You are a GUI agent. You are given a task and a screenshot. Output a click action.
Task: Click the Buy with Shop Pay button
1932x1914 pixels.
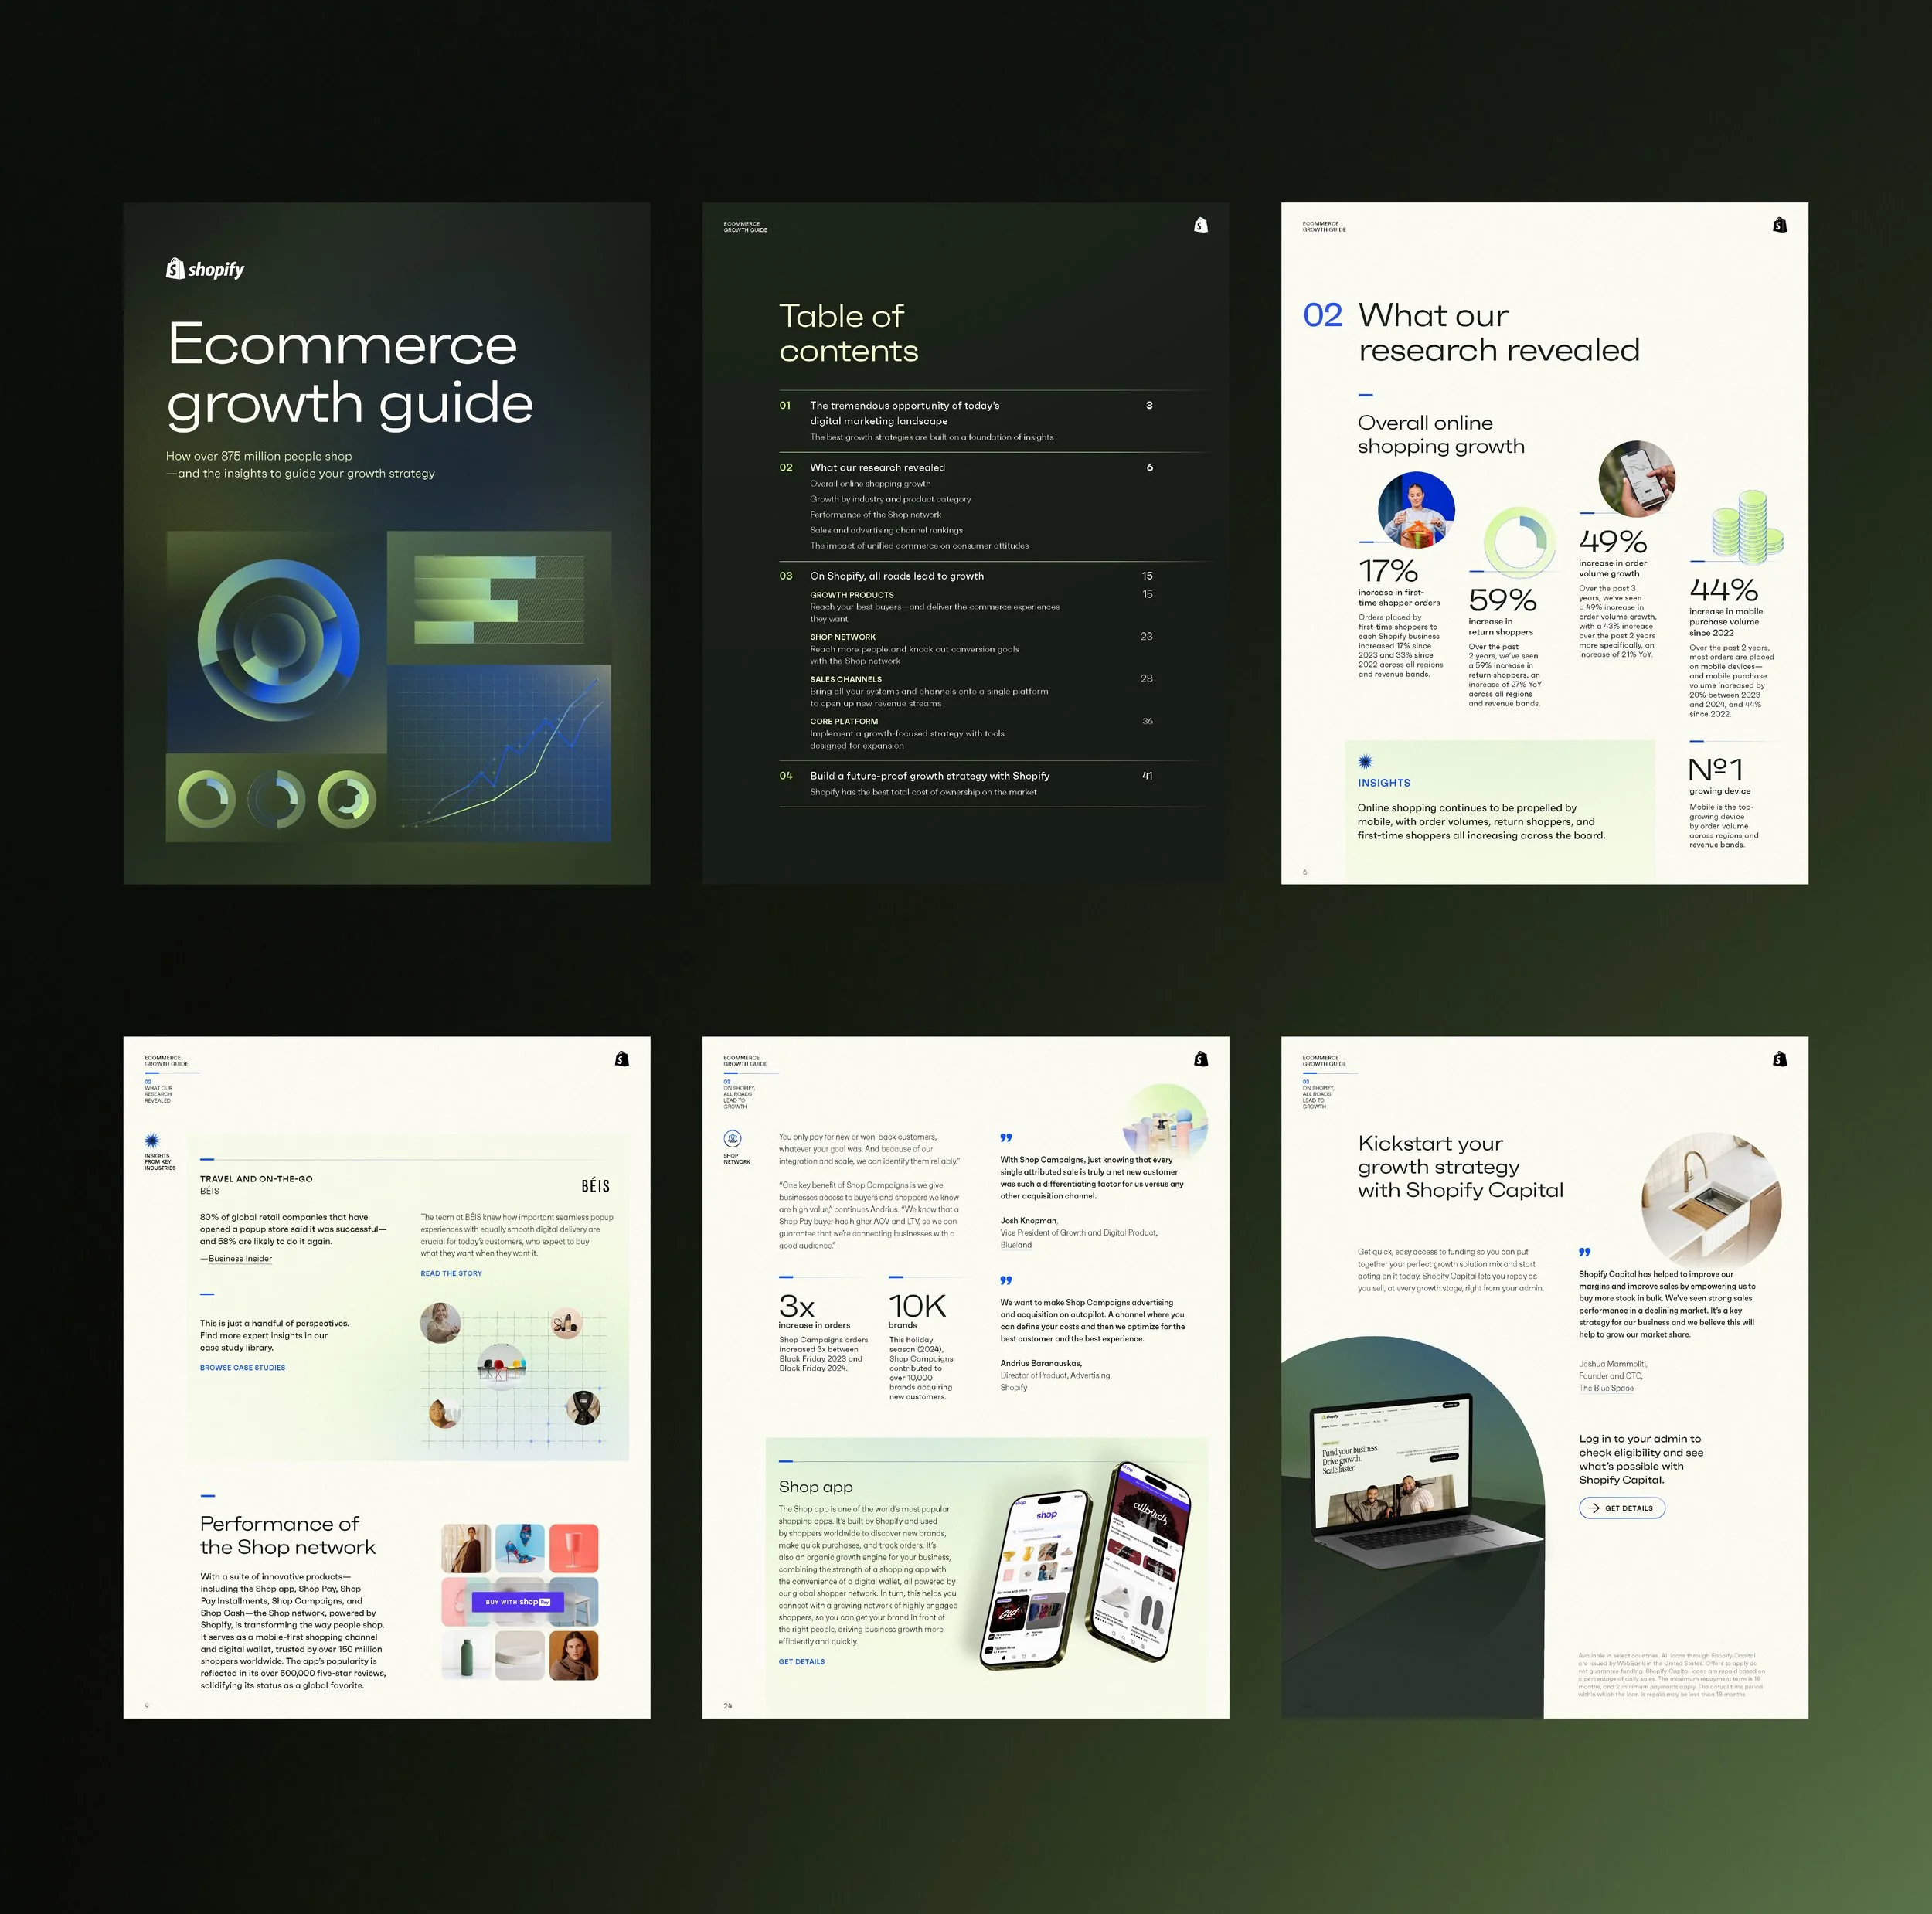point(518,1602)
